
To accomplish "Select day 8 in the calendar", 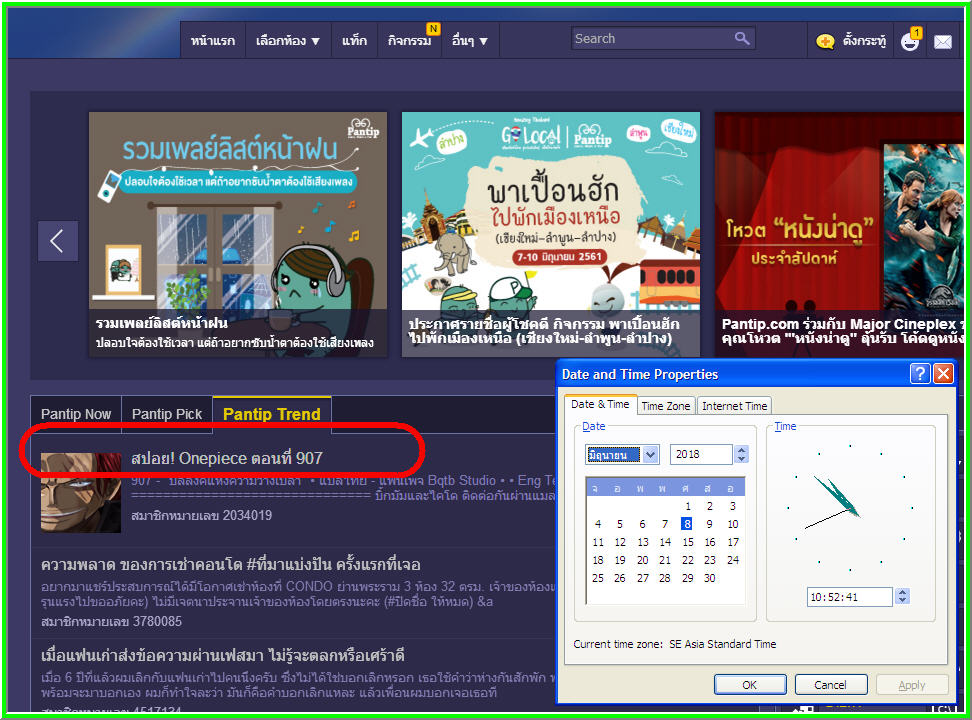I will [687, 524].
